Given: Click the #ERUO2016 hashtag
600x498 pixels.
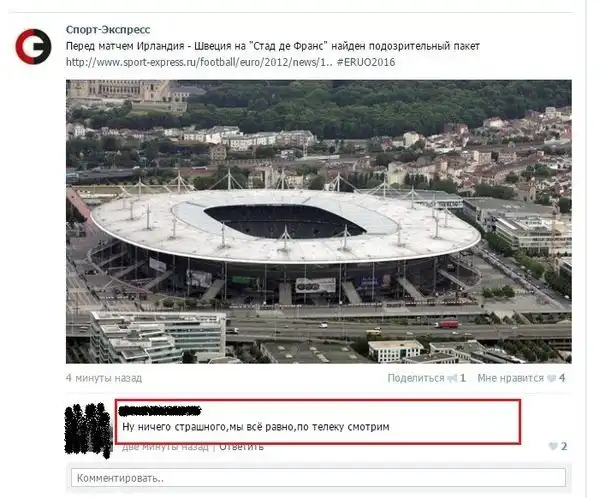Looking at the screenshot, I should [x=366, y=62].
